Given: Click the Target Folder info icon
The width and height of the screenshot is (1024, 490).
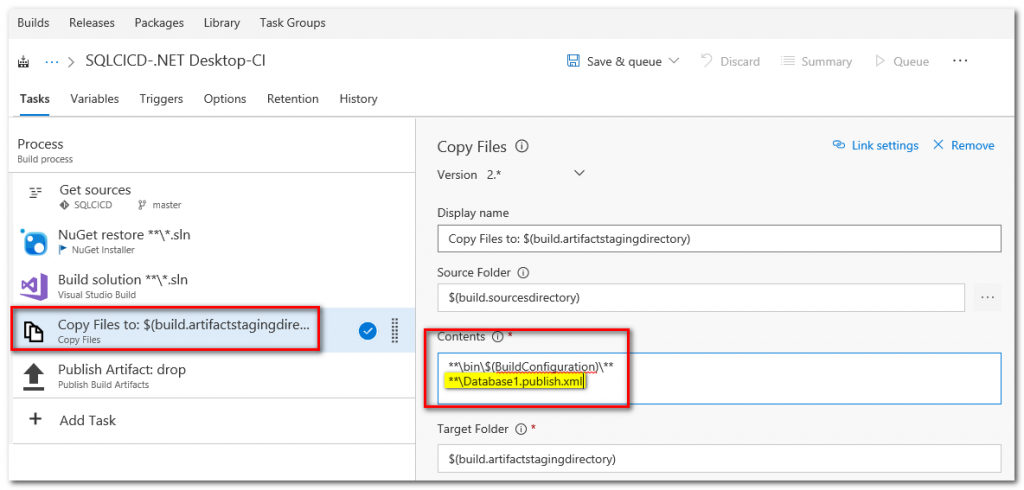Looking at the screenshot, I should (x=521, y=430).
